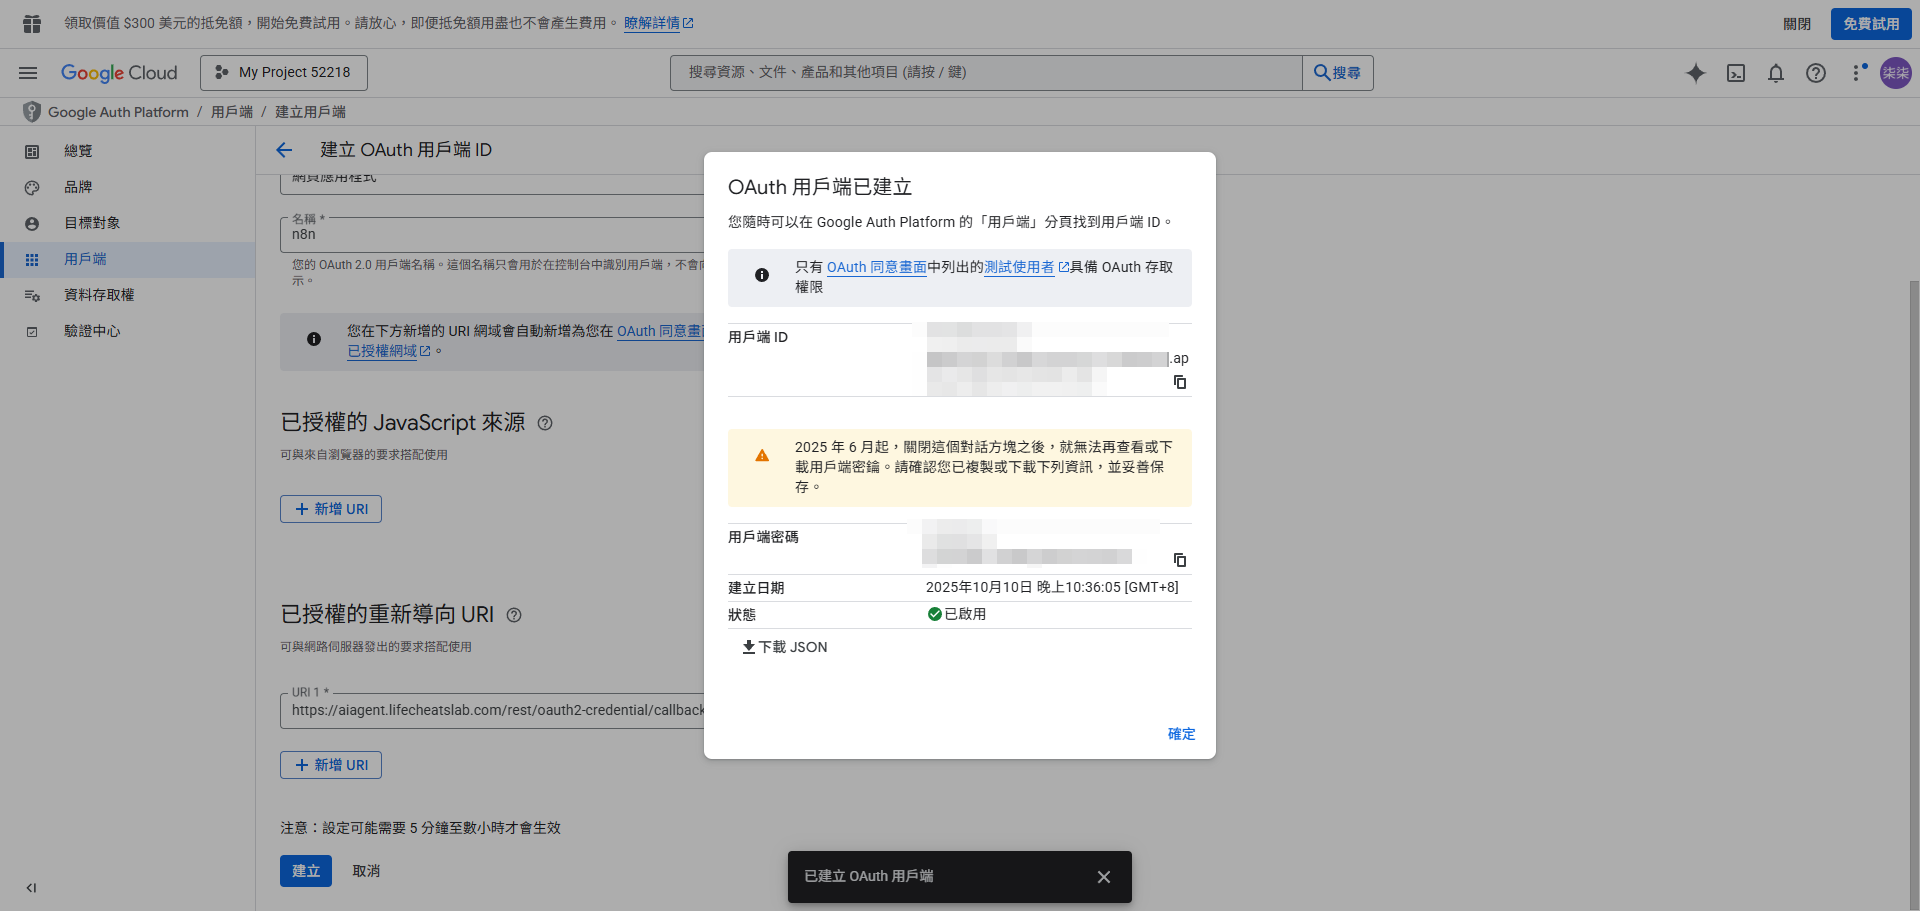Open your account avatar menu
This screenshot has height=911, width=1920.
[1896, 73]
